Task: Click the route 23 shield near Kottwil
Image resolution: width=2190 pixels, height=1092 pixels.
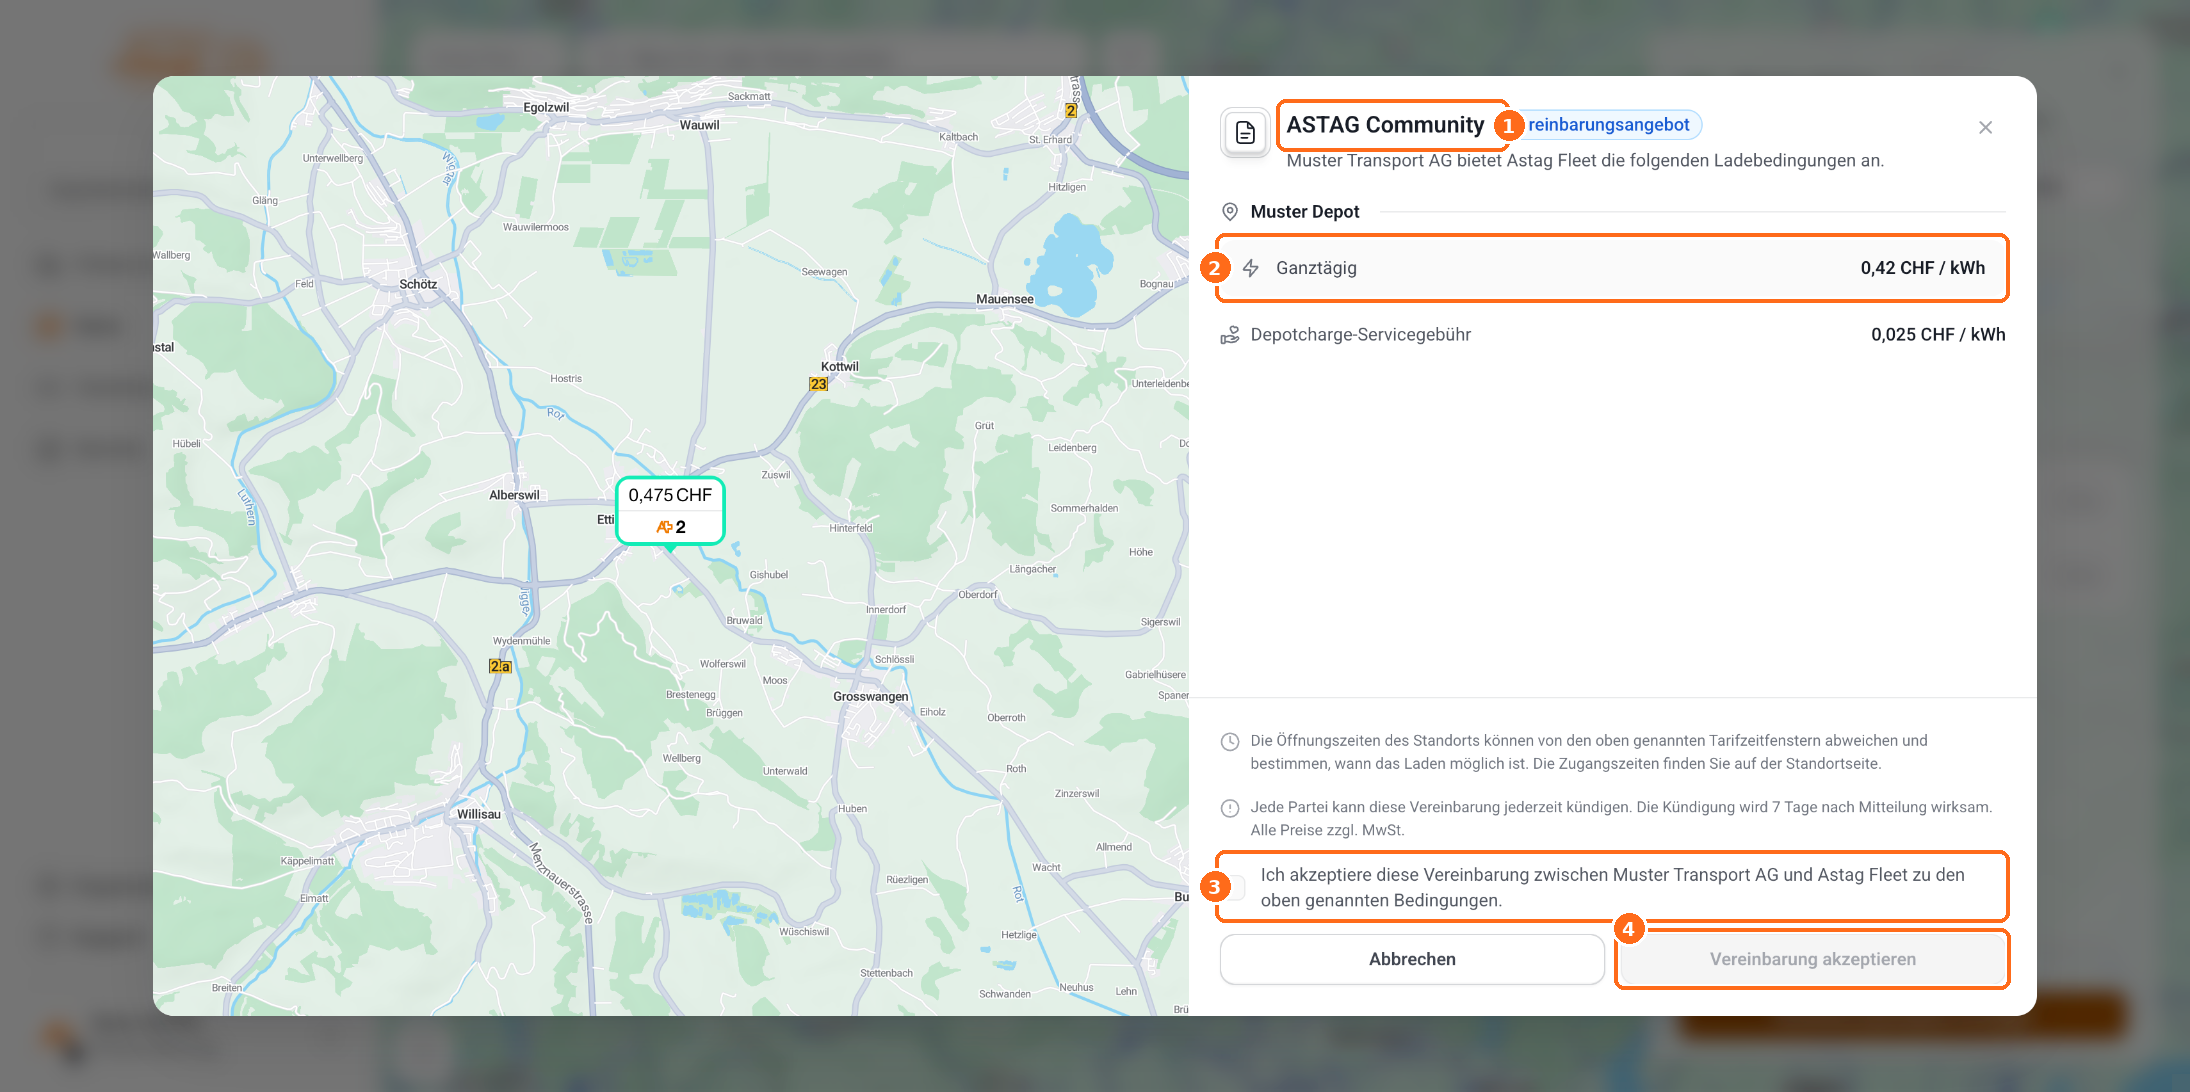Action: click(x=818, y=384)
